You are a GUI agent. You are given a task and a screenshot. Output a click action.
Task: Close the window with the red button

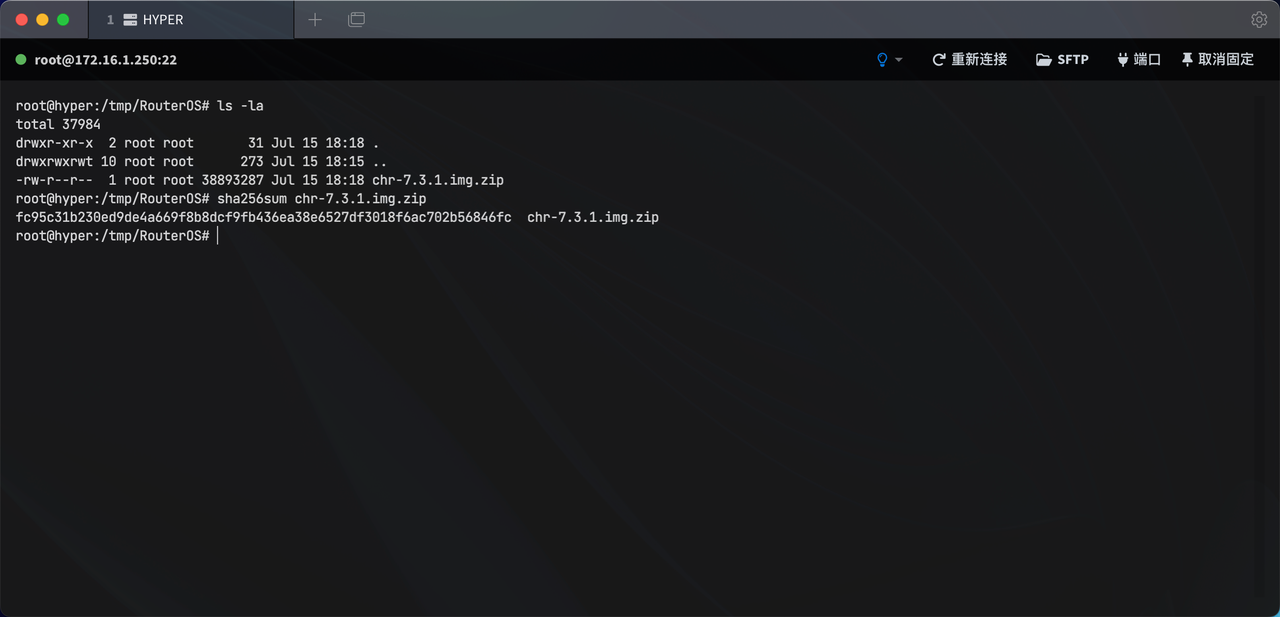point(20,19)
